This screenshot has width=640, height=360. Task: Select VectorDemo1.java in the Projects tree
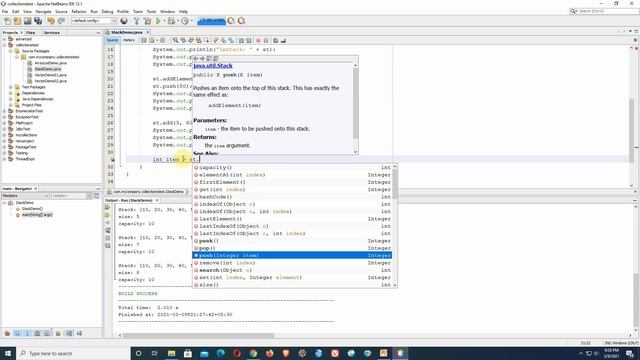[50, 75]
